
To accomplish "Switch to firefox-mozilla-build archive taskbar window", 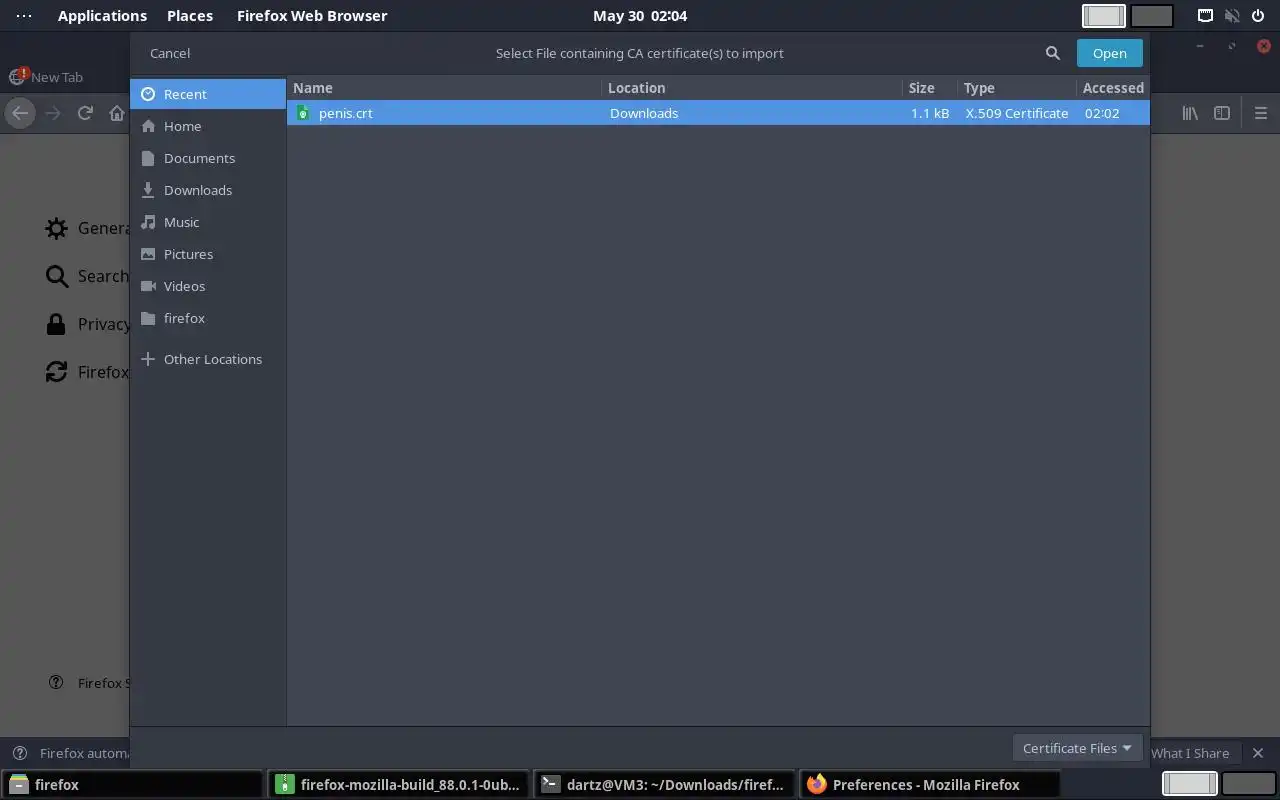I will coord(399,784).
